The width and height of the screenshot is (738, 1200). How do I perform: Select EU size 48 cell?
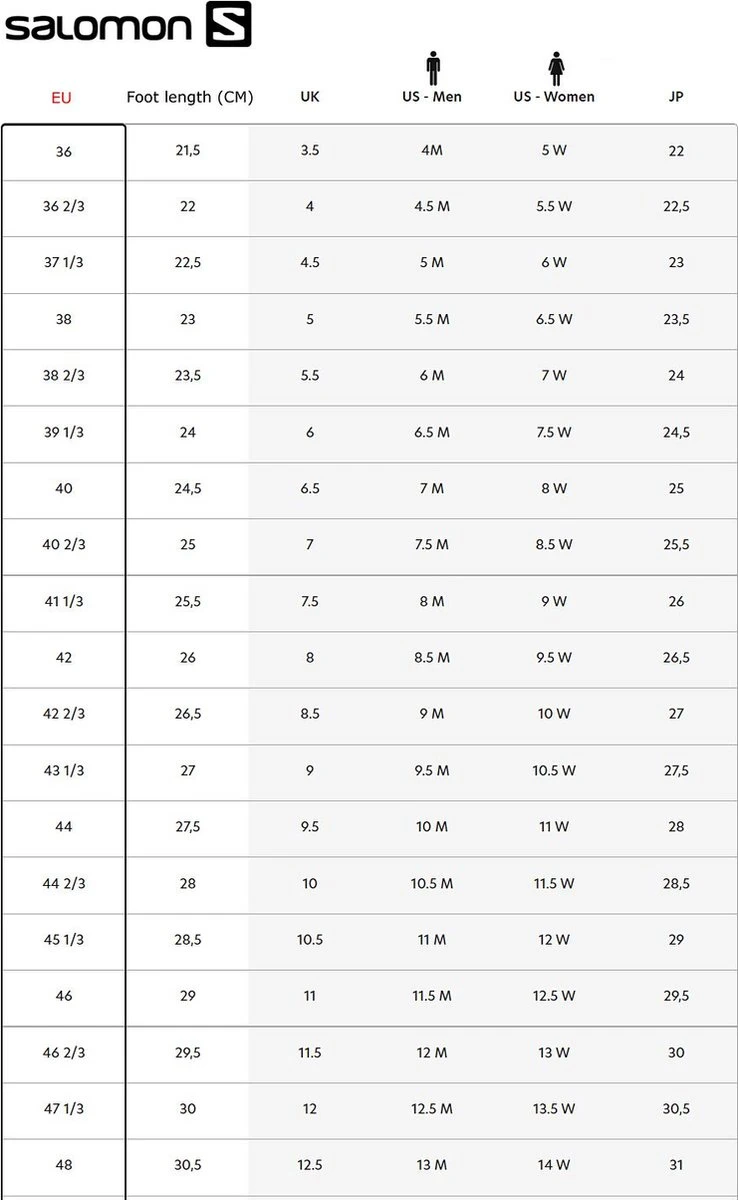click(x=64, y=1165)
